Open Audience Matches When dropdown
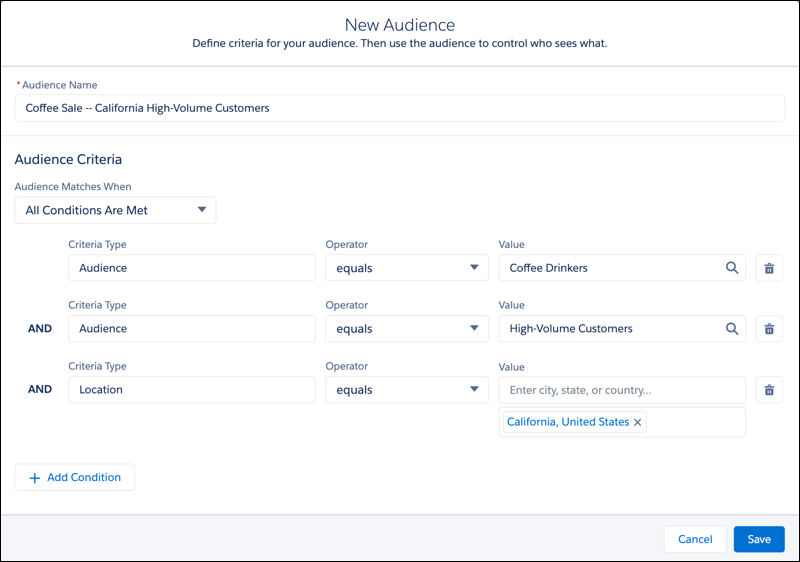 tap(115, 210)
